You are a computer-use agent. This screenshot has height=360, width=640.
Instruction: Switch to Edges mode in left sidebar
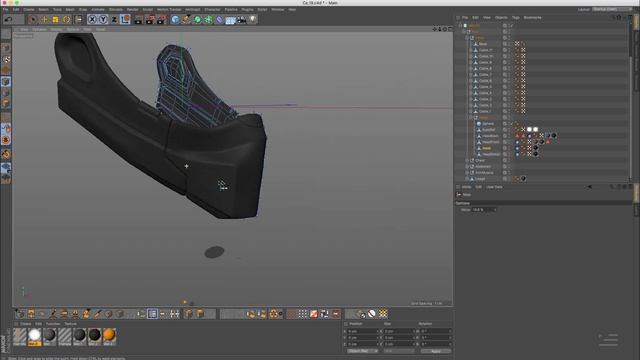coord(6,93)
